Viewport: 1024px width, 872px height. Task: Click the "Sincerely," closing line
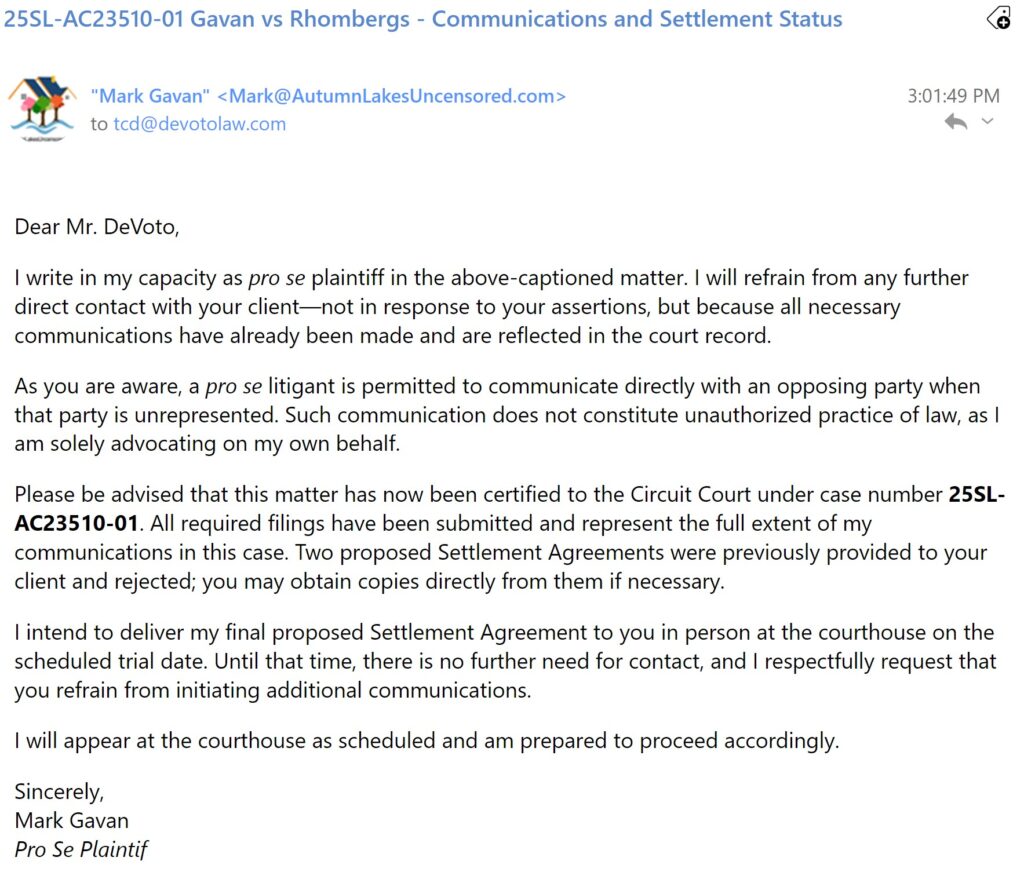[x=59, y=792]
